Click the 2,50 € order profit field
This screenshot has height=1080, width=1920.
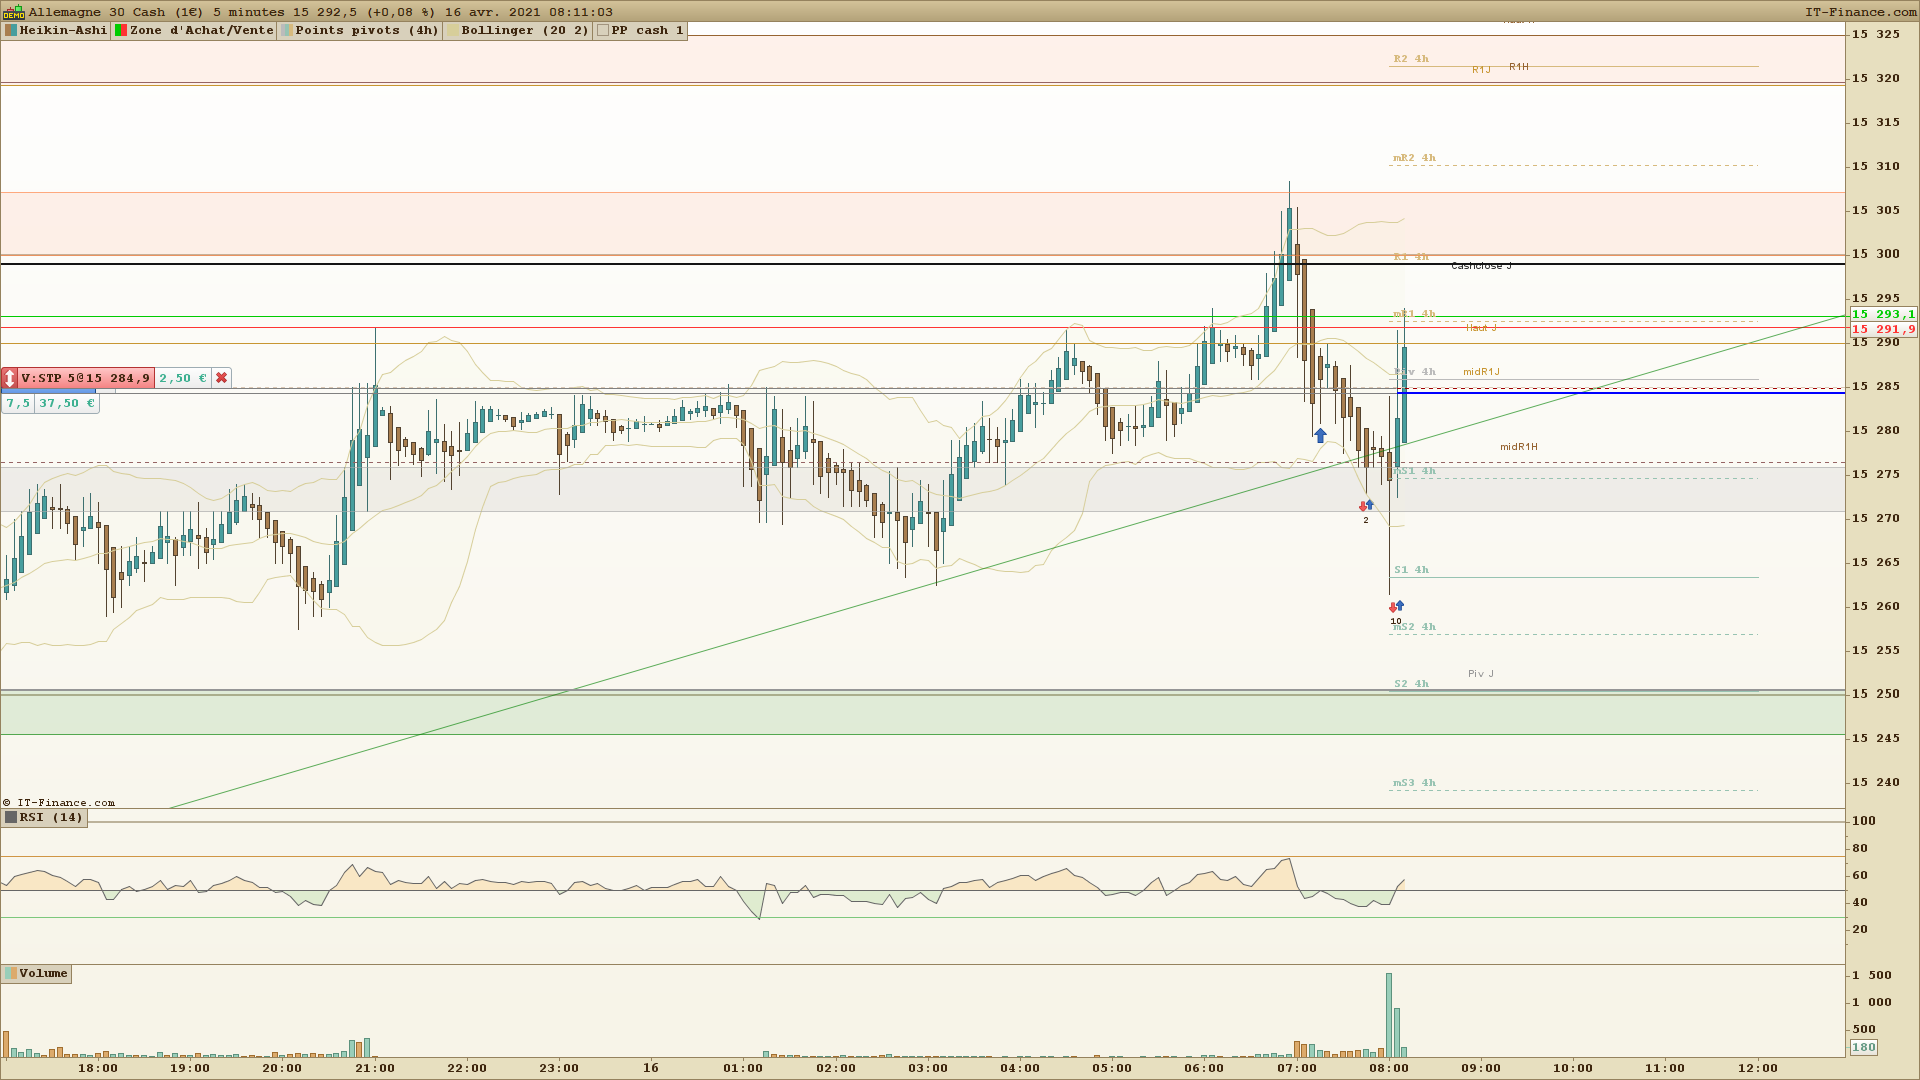(183, 378)
